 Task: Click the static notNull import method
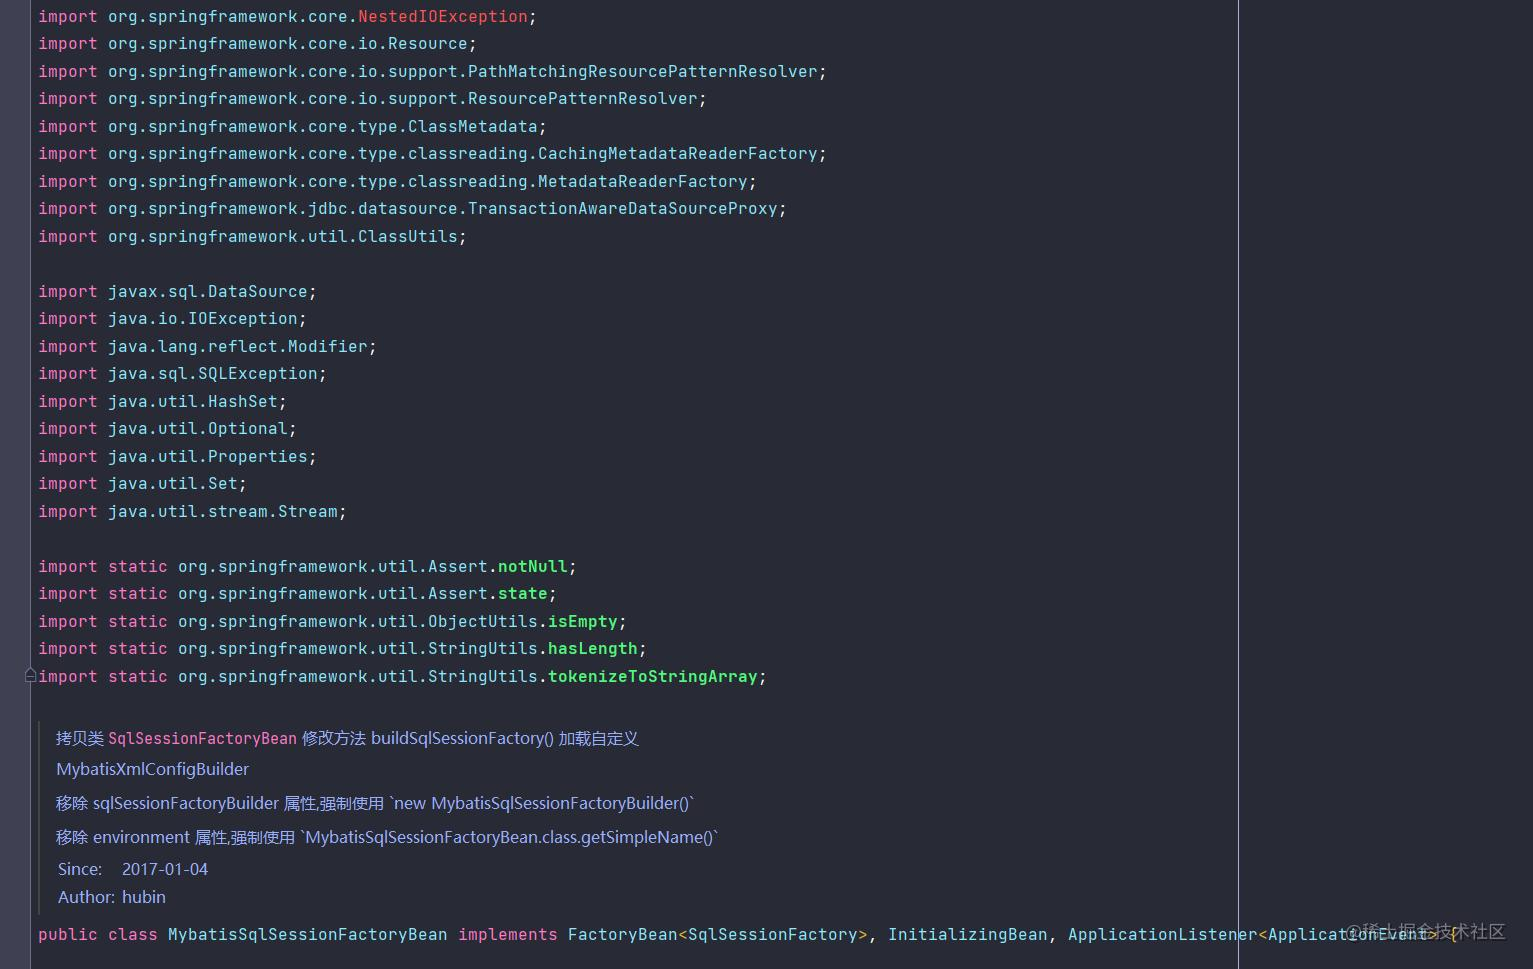[x=533, y=567]
